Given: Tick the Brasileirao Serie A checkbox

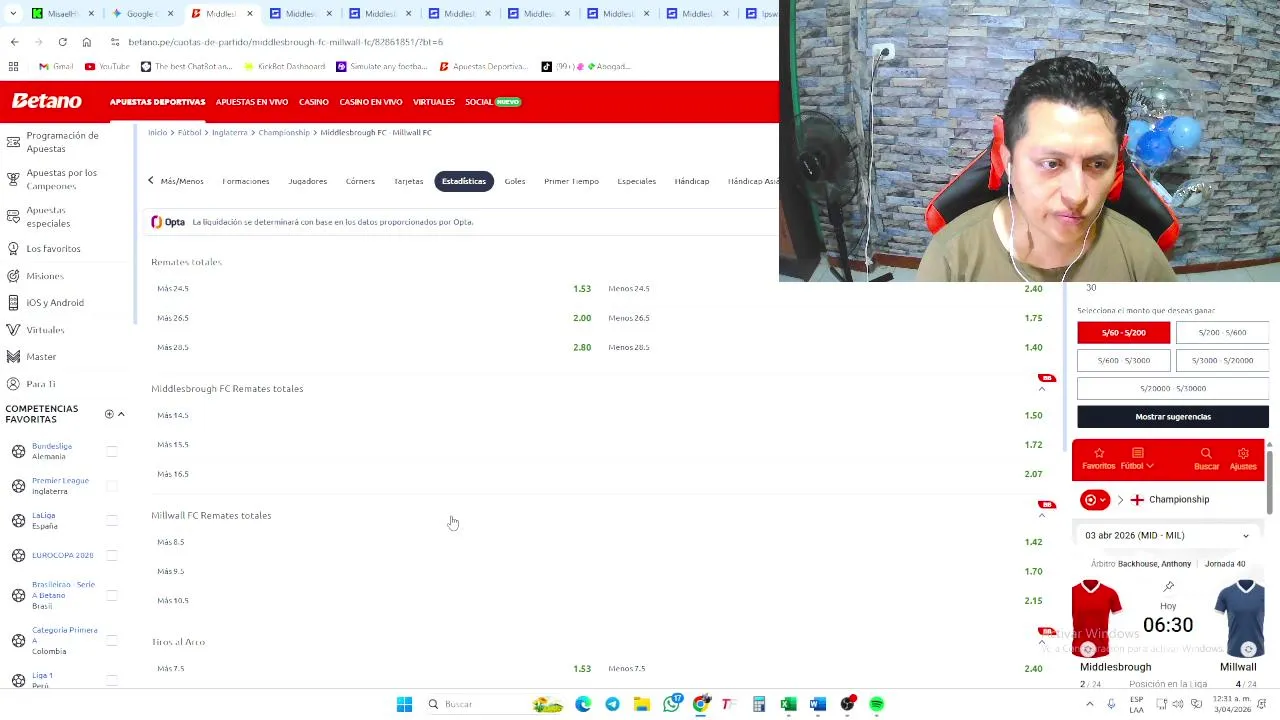Looking at the screenshot, I should [x=112, y=595].
